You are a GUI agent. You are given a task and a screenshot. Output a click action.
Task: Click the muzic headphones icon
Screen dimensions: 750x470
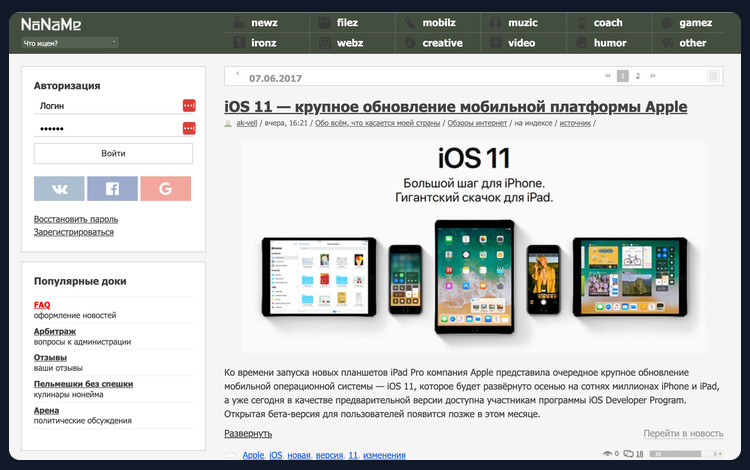coord(496,22)
